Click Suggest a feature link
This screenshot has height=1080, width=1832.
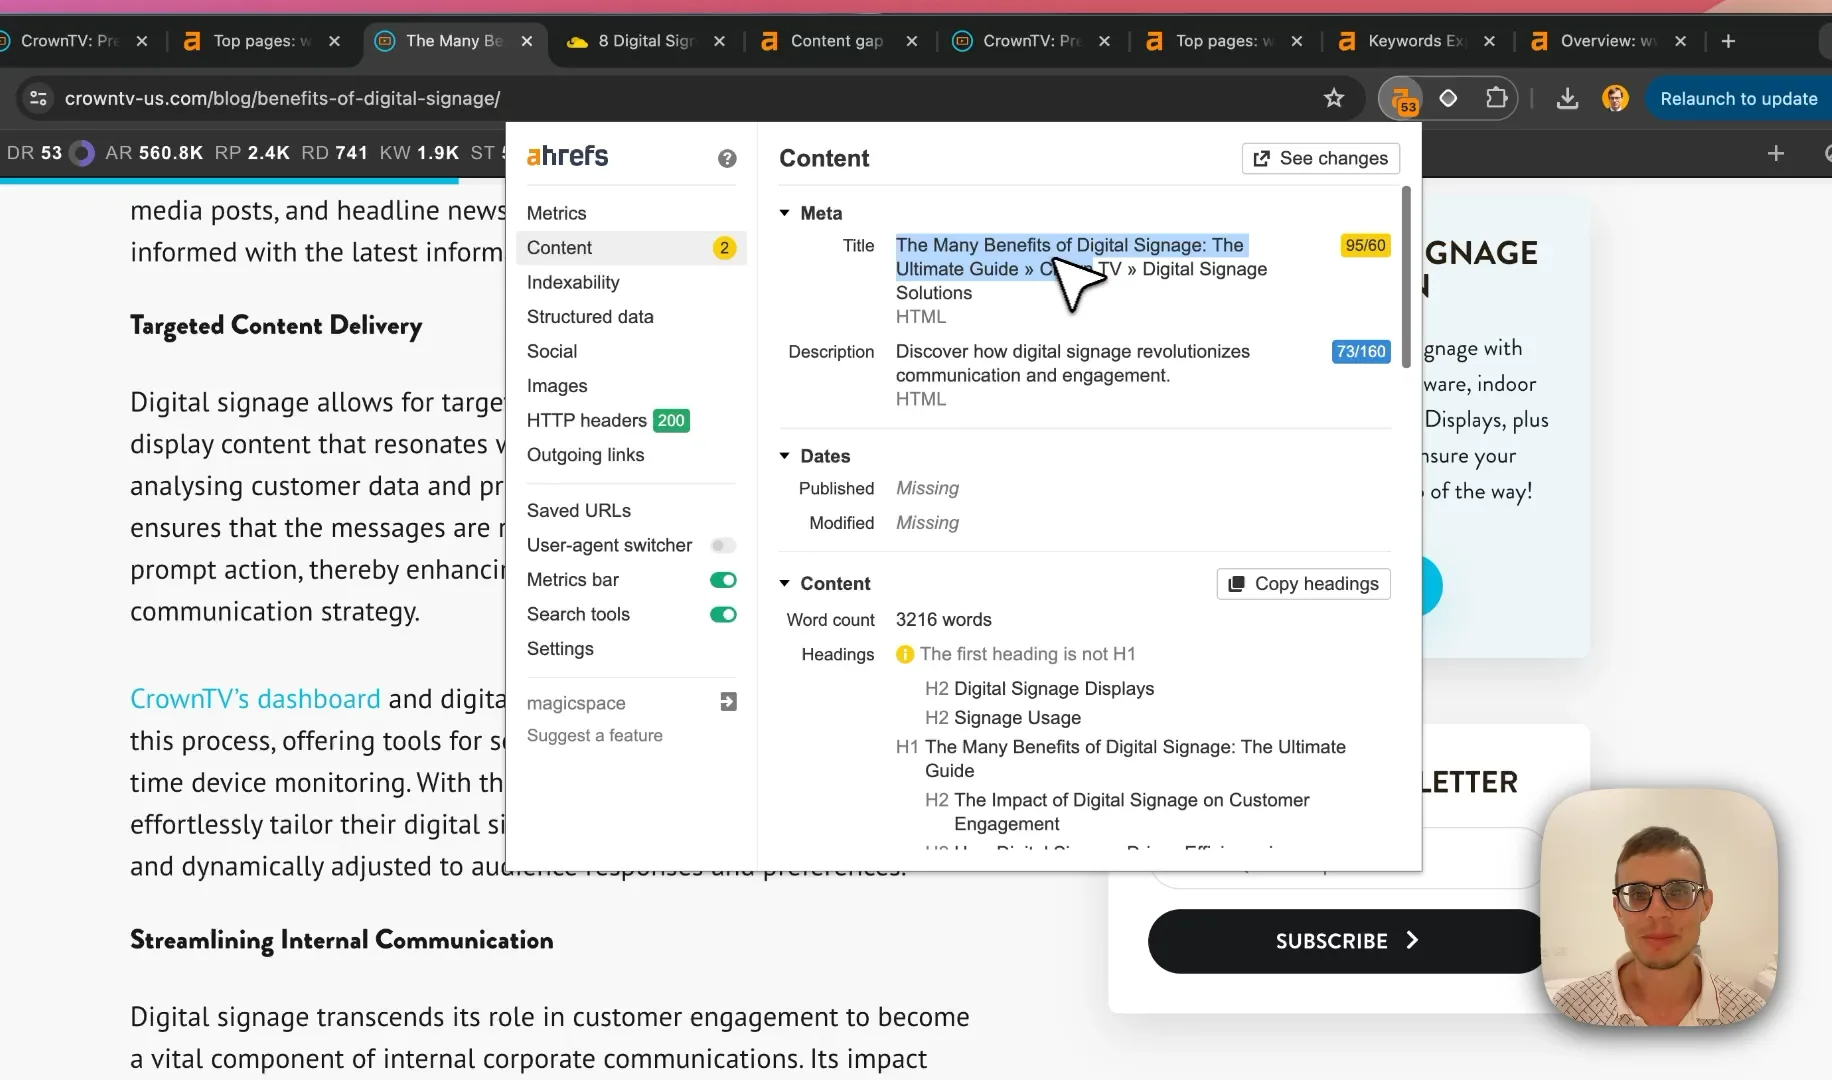595,735
